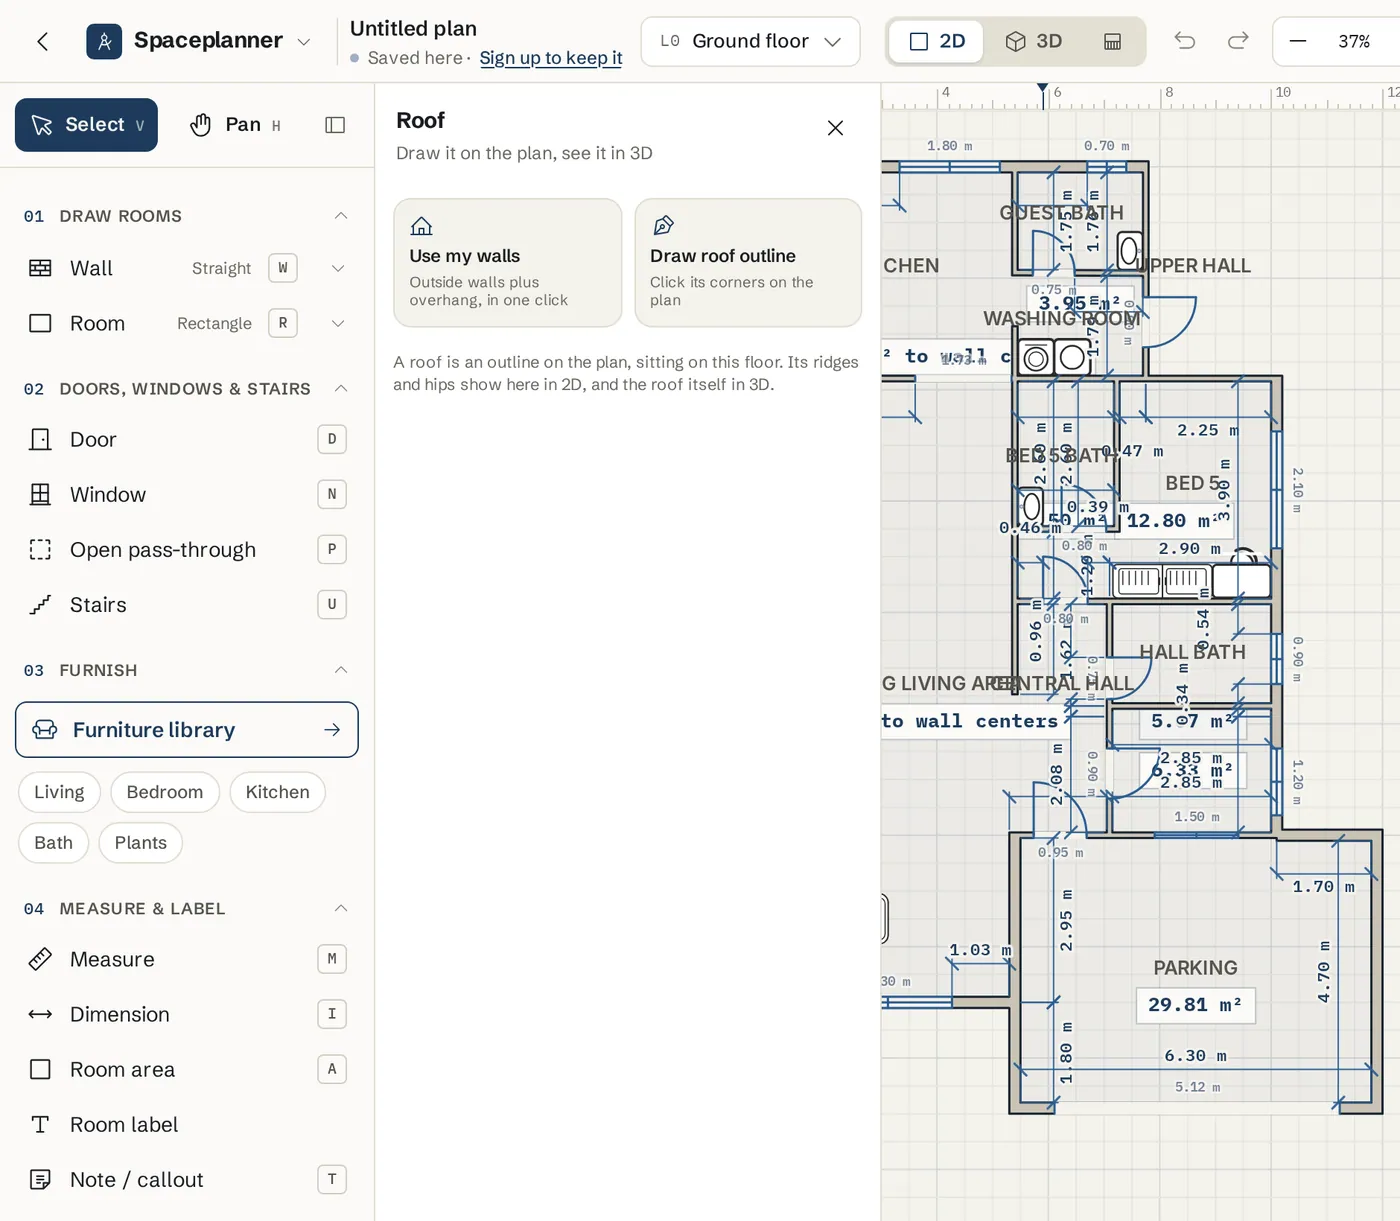Viewport: 1400px width, 1221px height.
Task: Collapse Doors, Windows & Stairs section
Action: tap(341, 388)
